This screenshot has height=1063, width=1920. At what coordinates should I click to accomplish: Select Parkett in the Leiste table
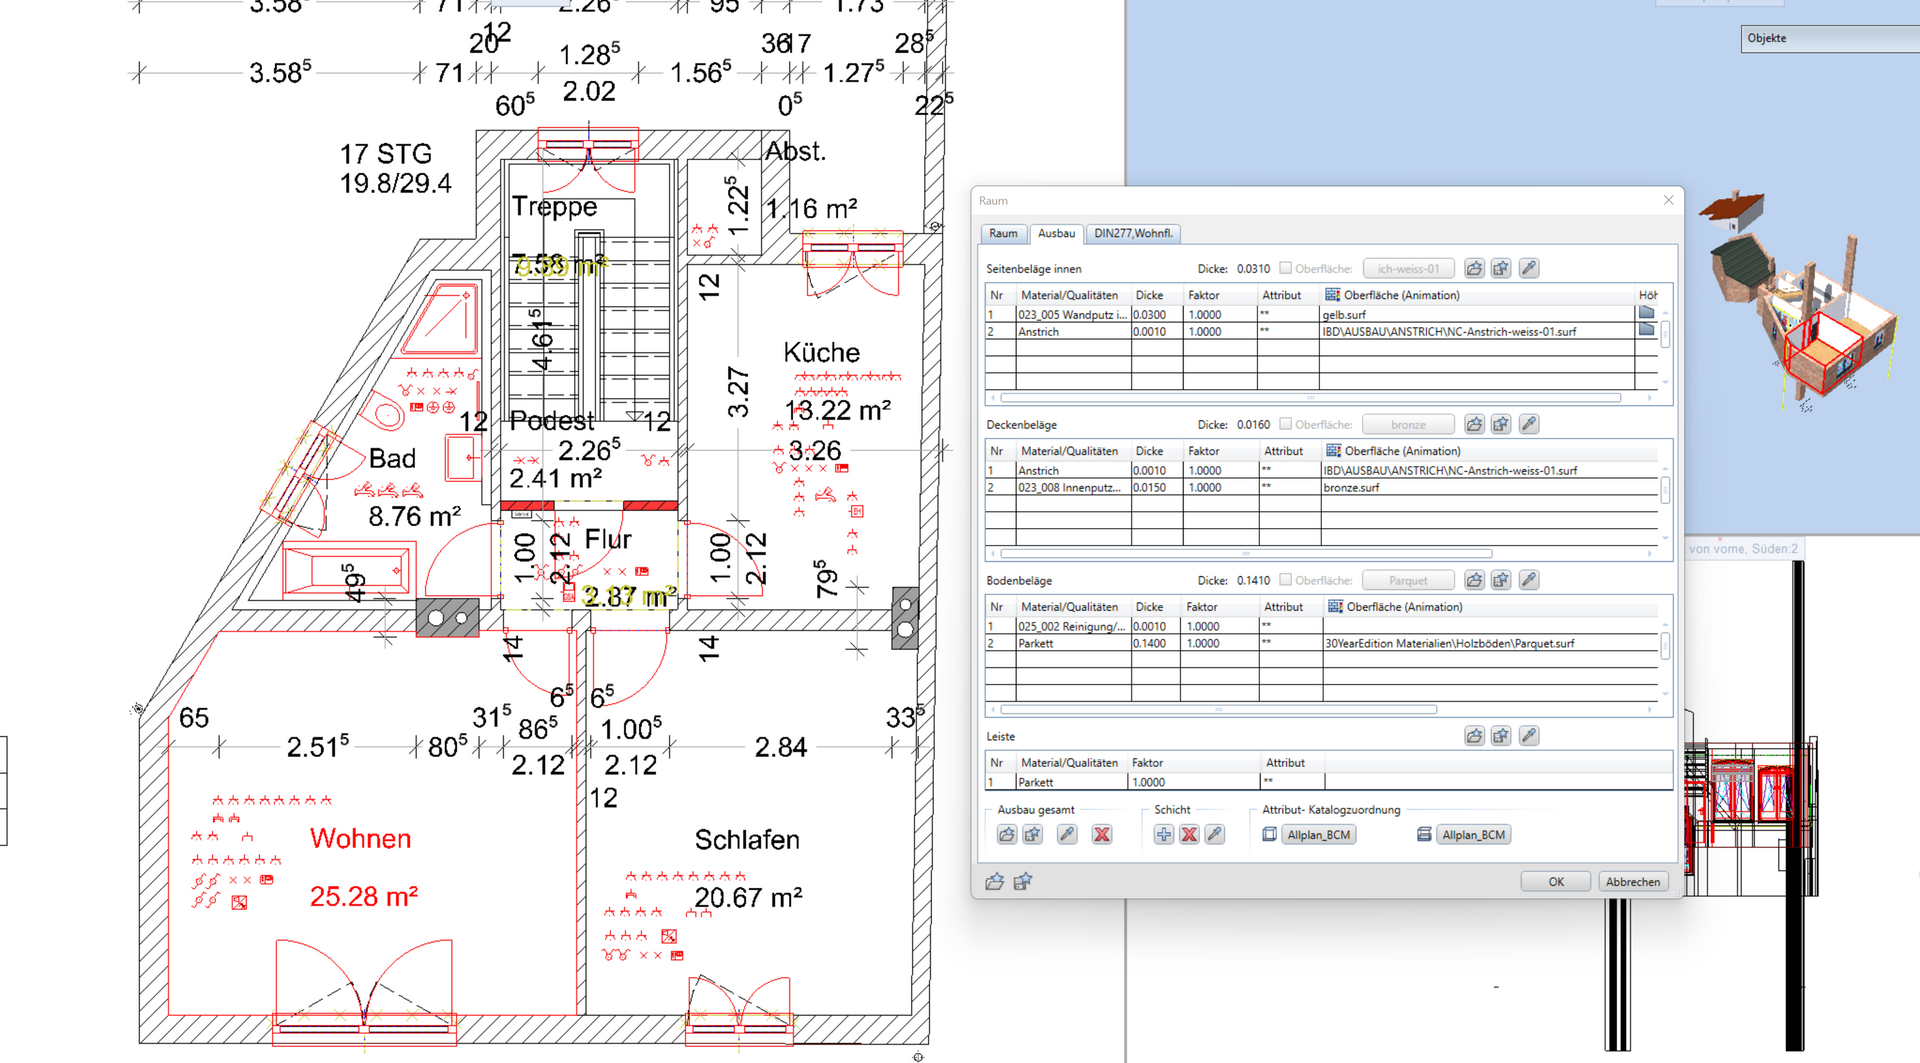click(x=1071, y=782)
